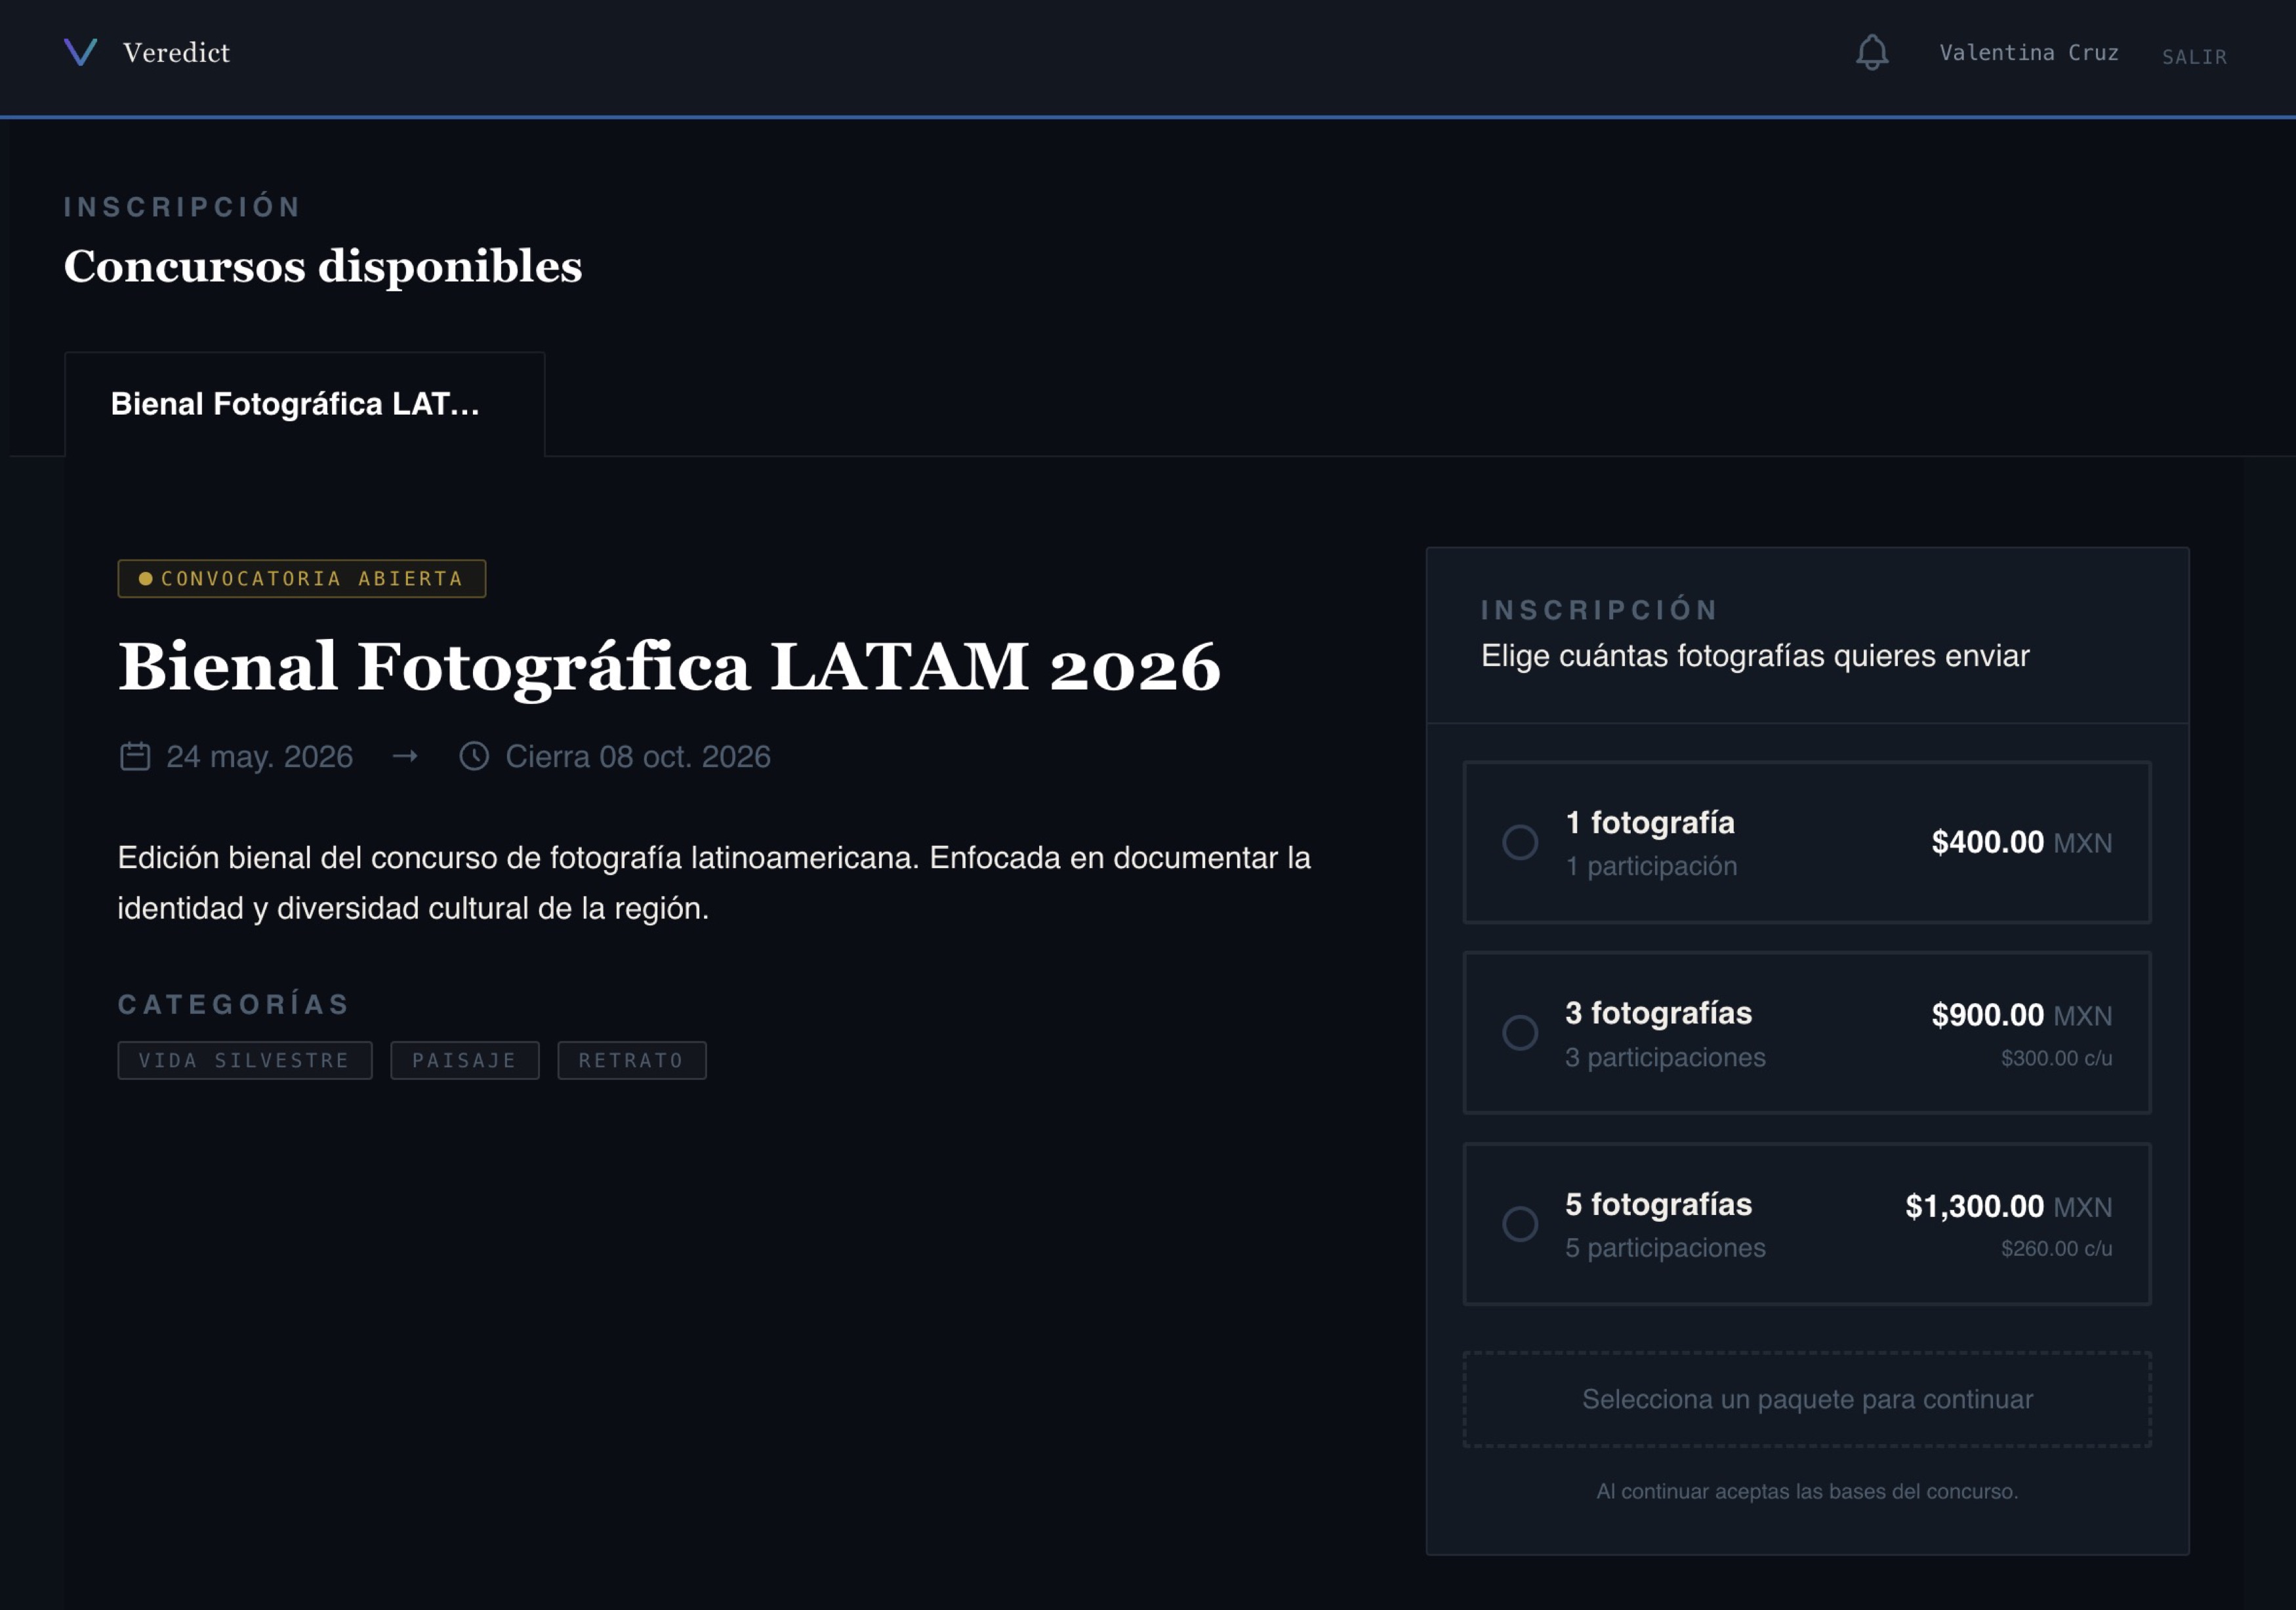Select the 5 fotografías radio button

pyautogui.click(x=1520, y=1223)
